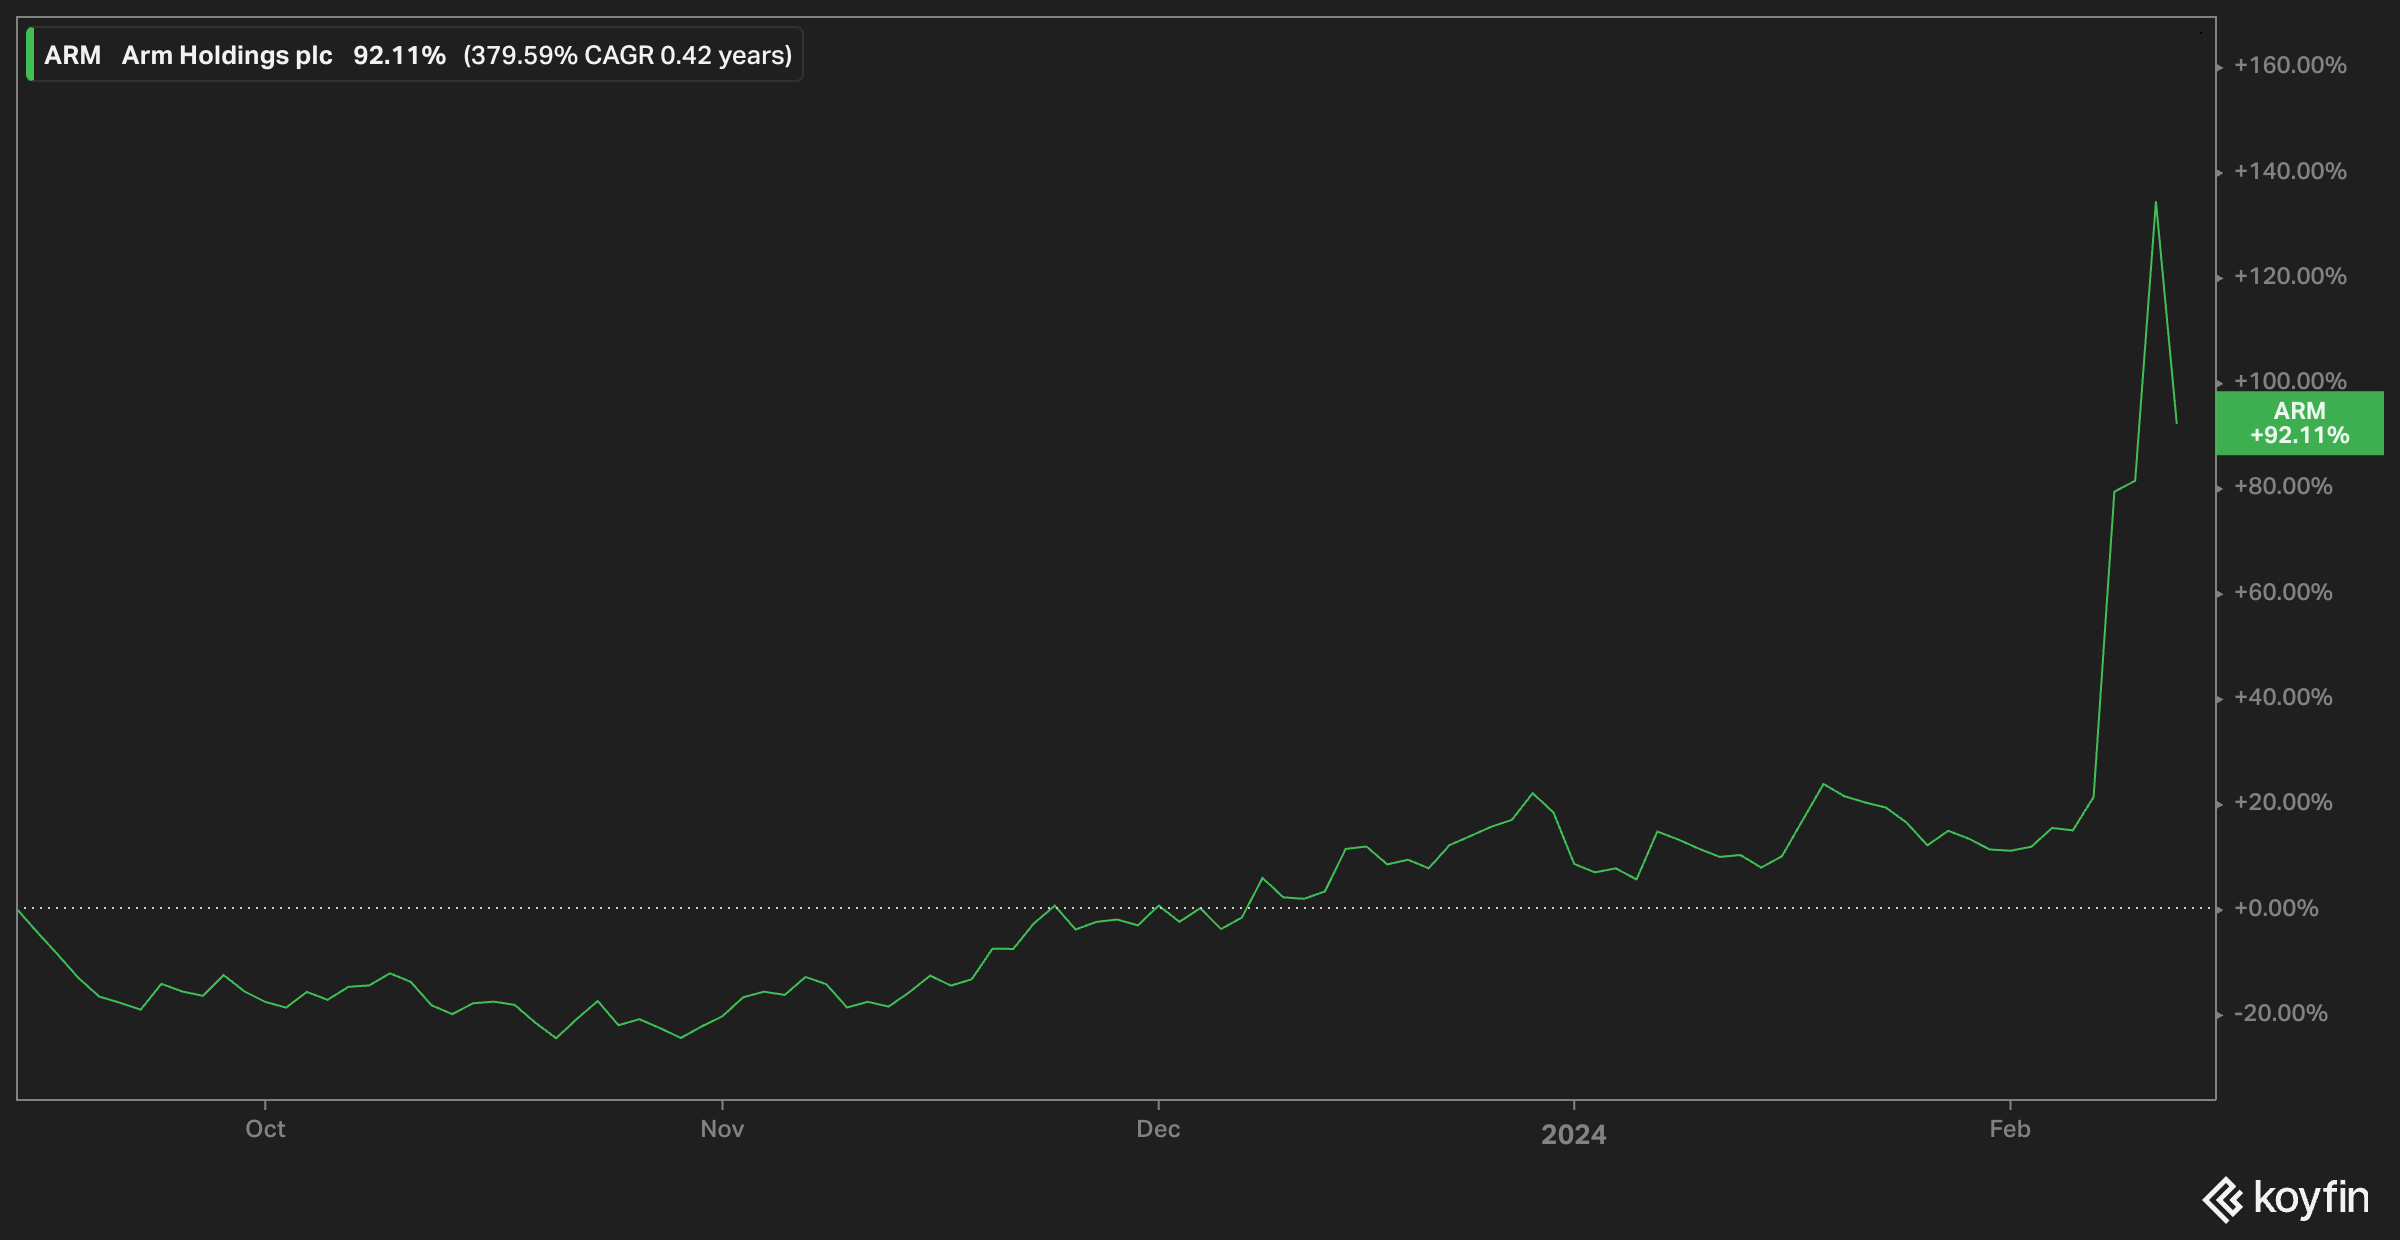Click the Feb label on time axis
Image resolution: width=2400 pixels, height=1240 pixels.
(x=2009, y=1129)
